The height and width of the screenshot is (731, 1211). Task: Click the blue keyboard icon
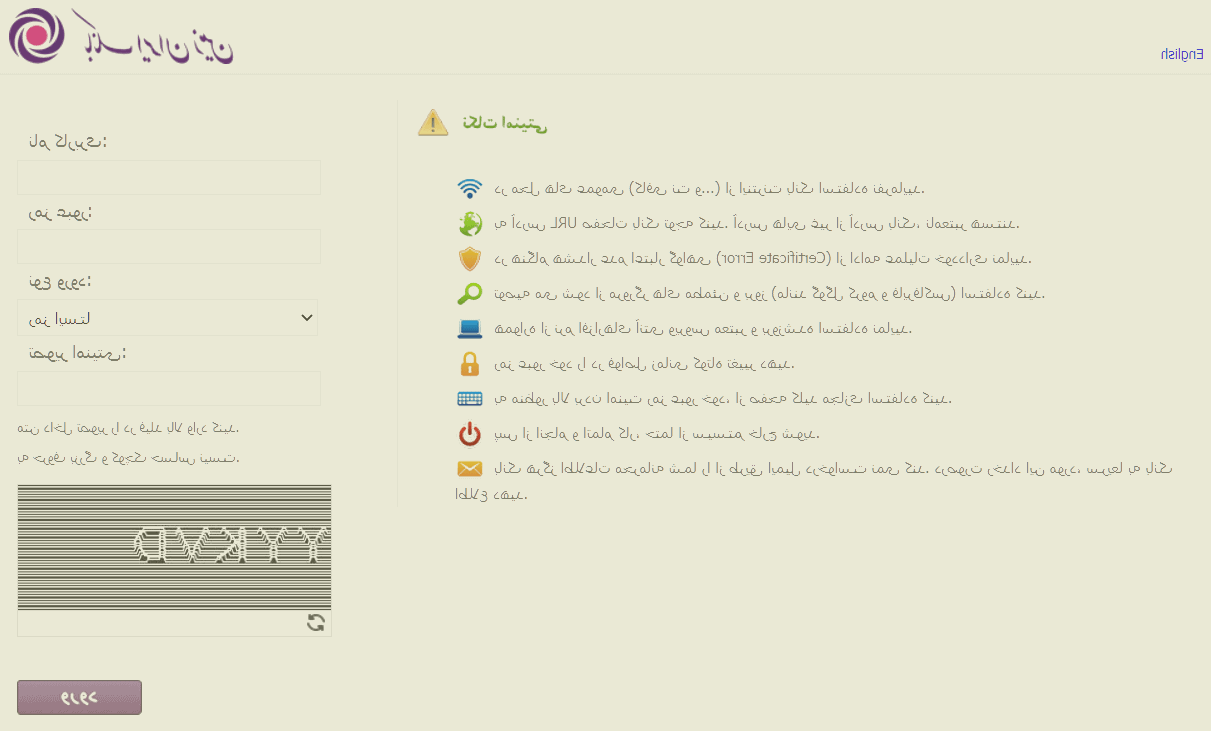(x=470, y=399)
